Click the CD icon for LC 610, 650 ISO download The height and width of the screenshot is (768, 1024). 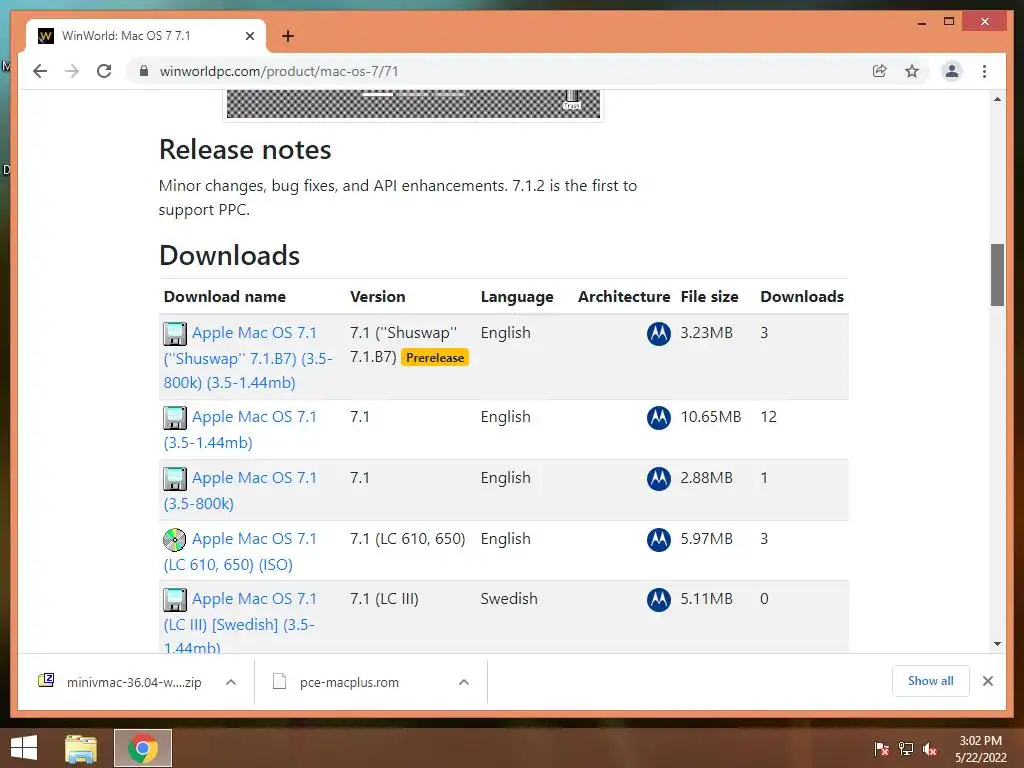pos(174,539)
